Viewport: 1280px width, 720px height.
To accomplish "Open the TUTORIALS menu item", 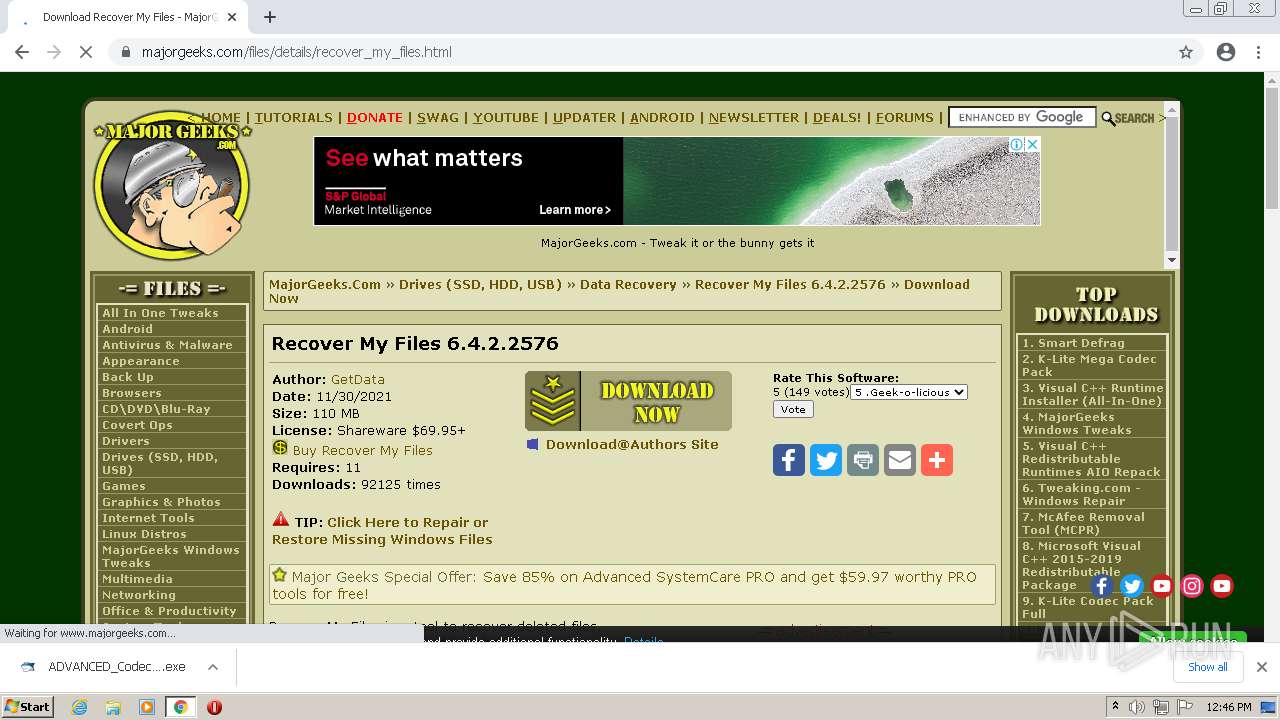I will point(293,117).
